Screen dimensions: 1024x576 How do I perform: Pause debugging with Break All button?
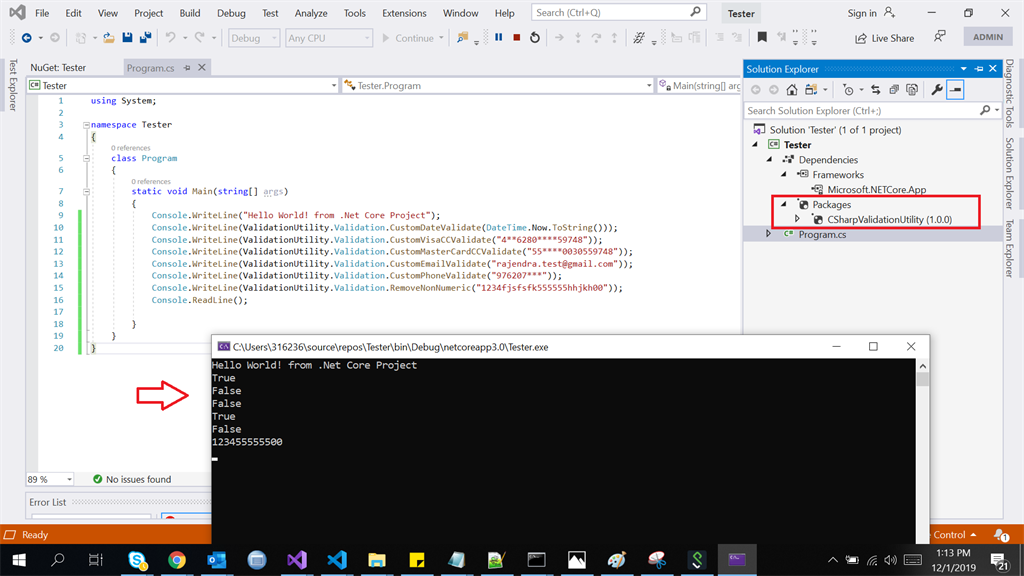[498, 38]
